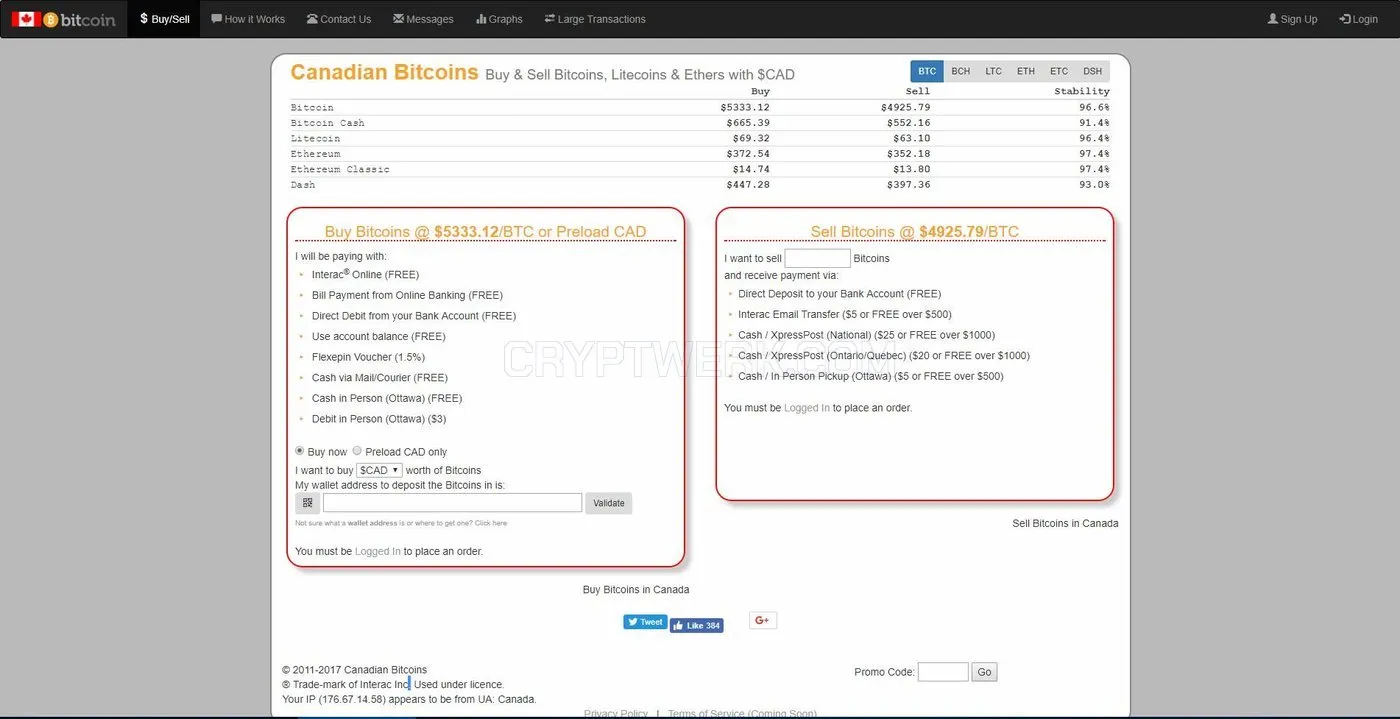Click the wallet address input field
Screen dimensions: 1400x719
(x=452, y=503)
